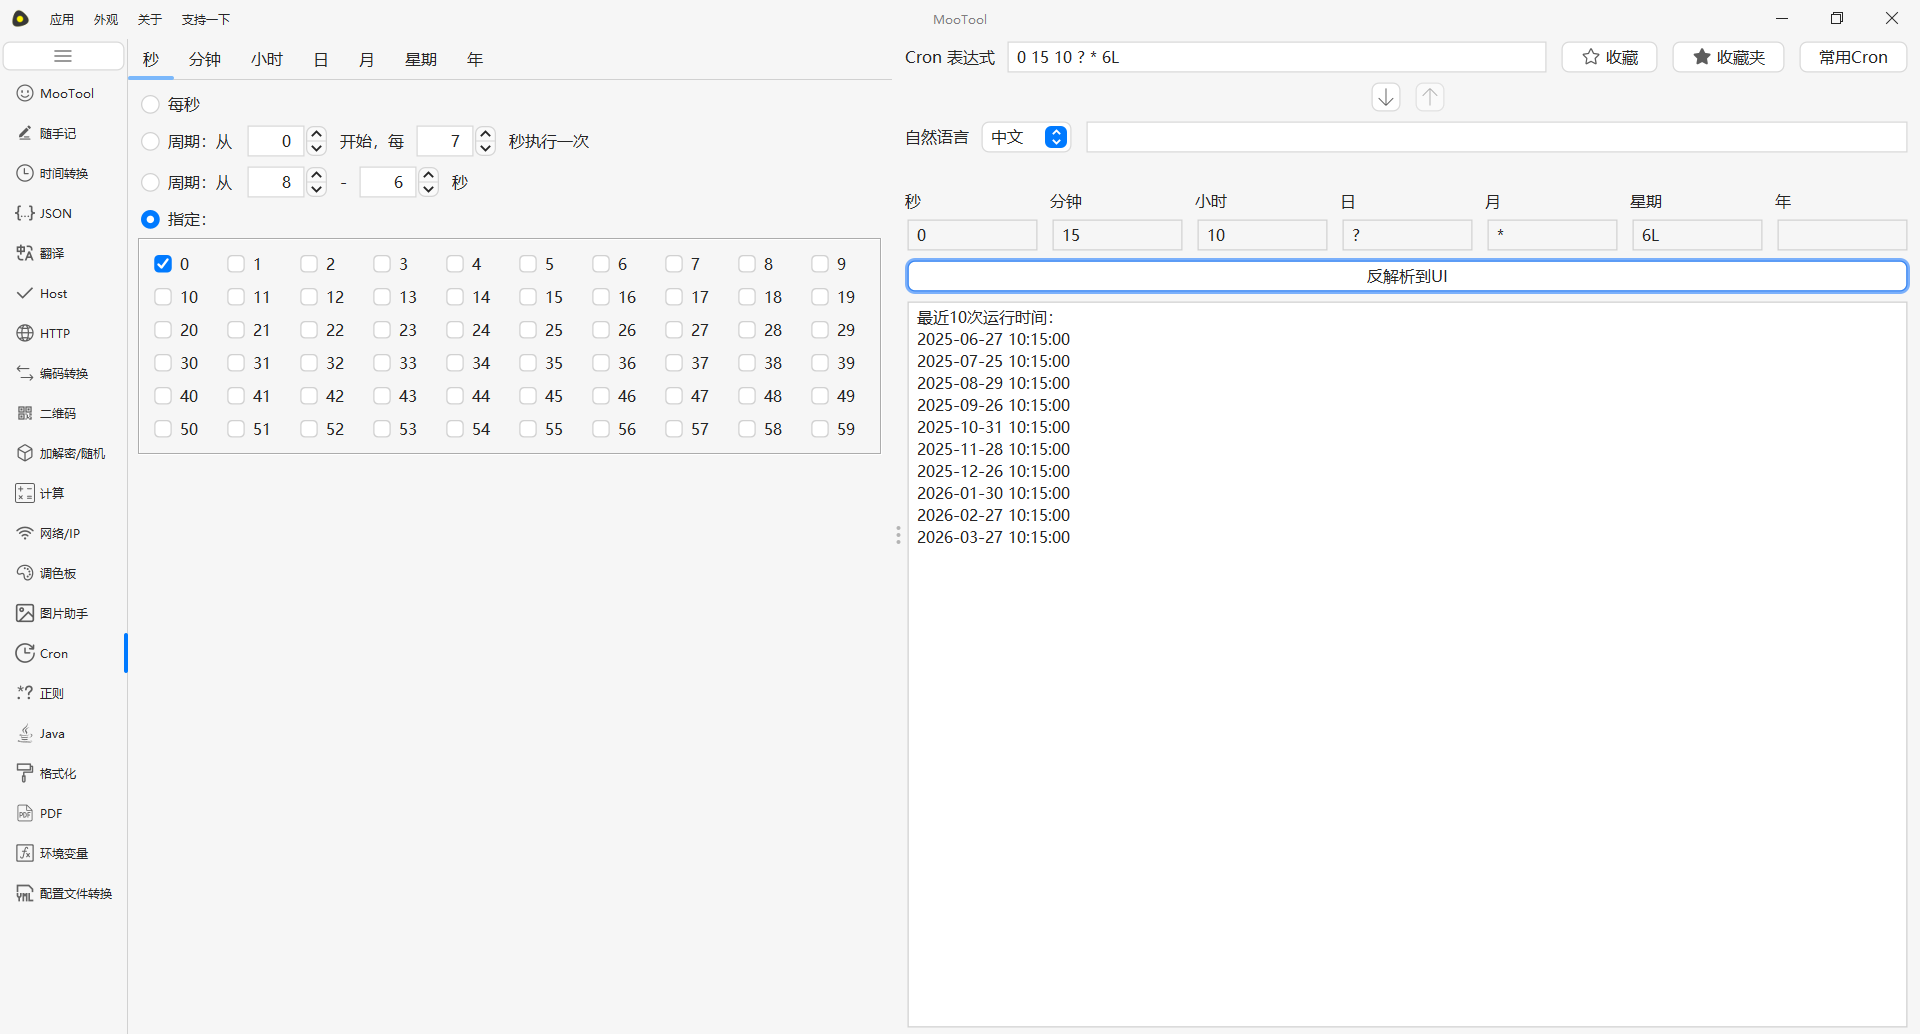The width and height of the screenshot is (1920, 1034).
Task: Click the 反解析到UI button
Action: pyautogui.click(x=1406, y=276)
